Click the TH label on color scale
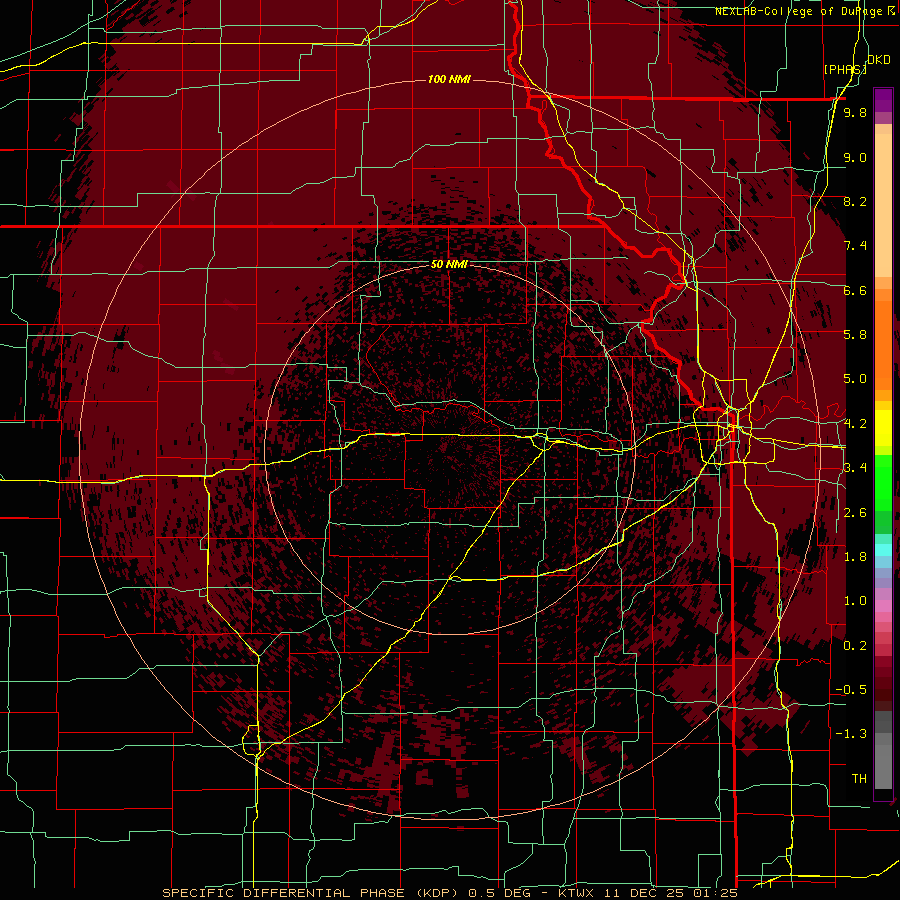 [x=859, y=779]
